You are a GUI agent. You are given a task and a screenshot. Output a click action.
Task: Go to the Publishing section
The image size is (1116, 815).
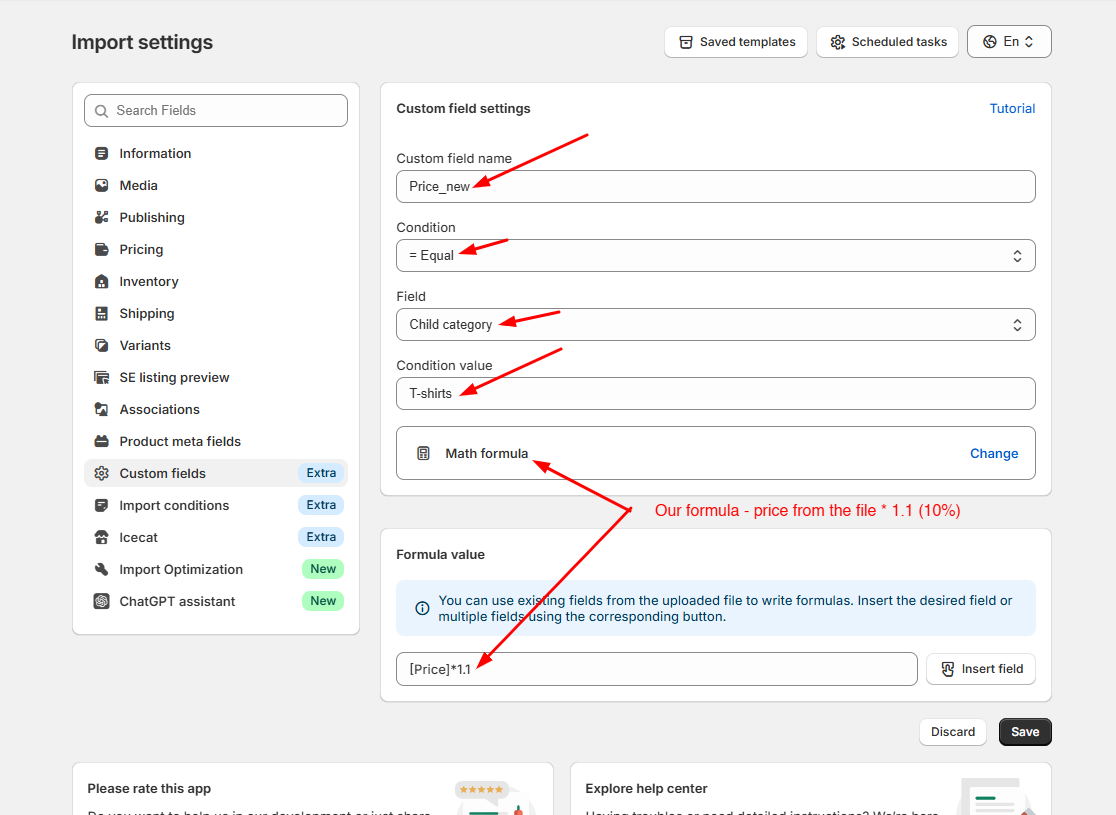(x=216, y=218)
